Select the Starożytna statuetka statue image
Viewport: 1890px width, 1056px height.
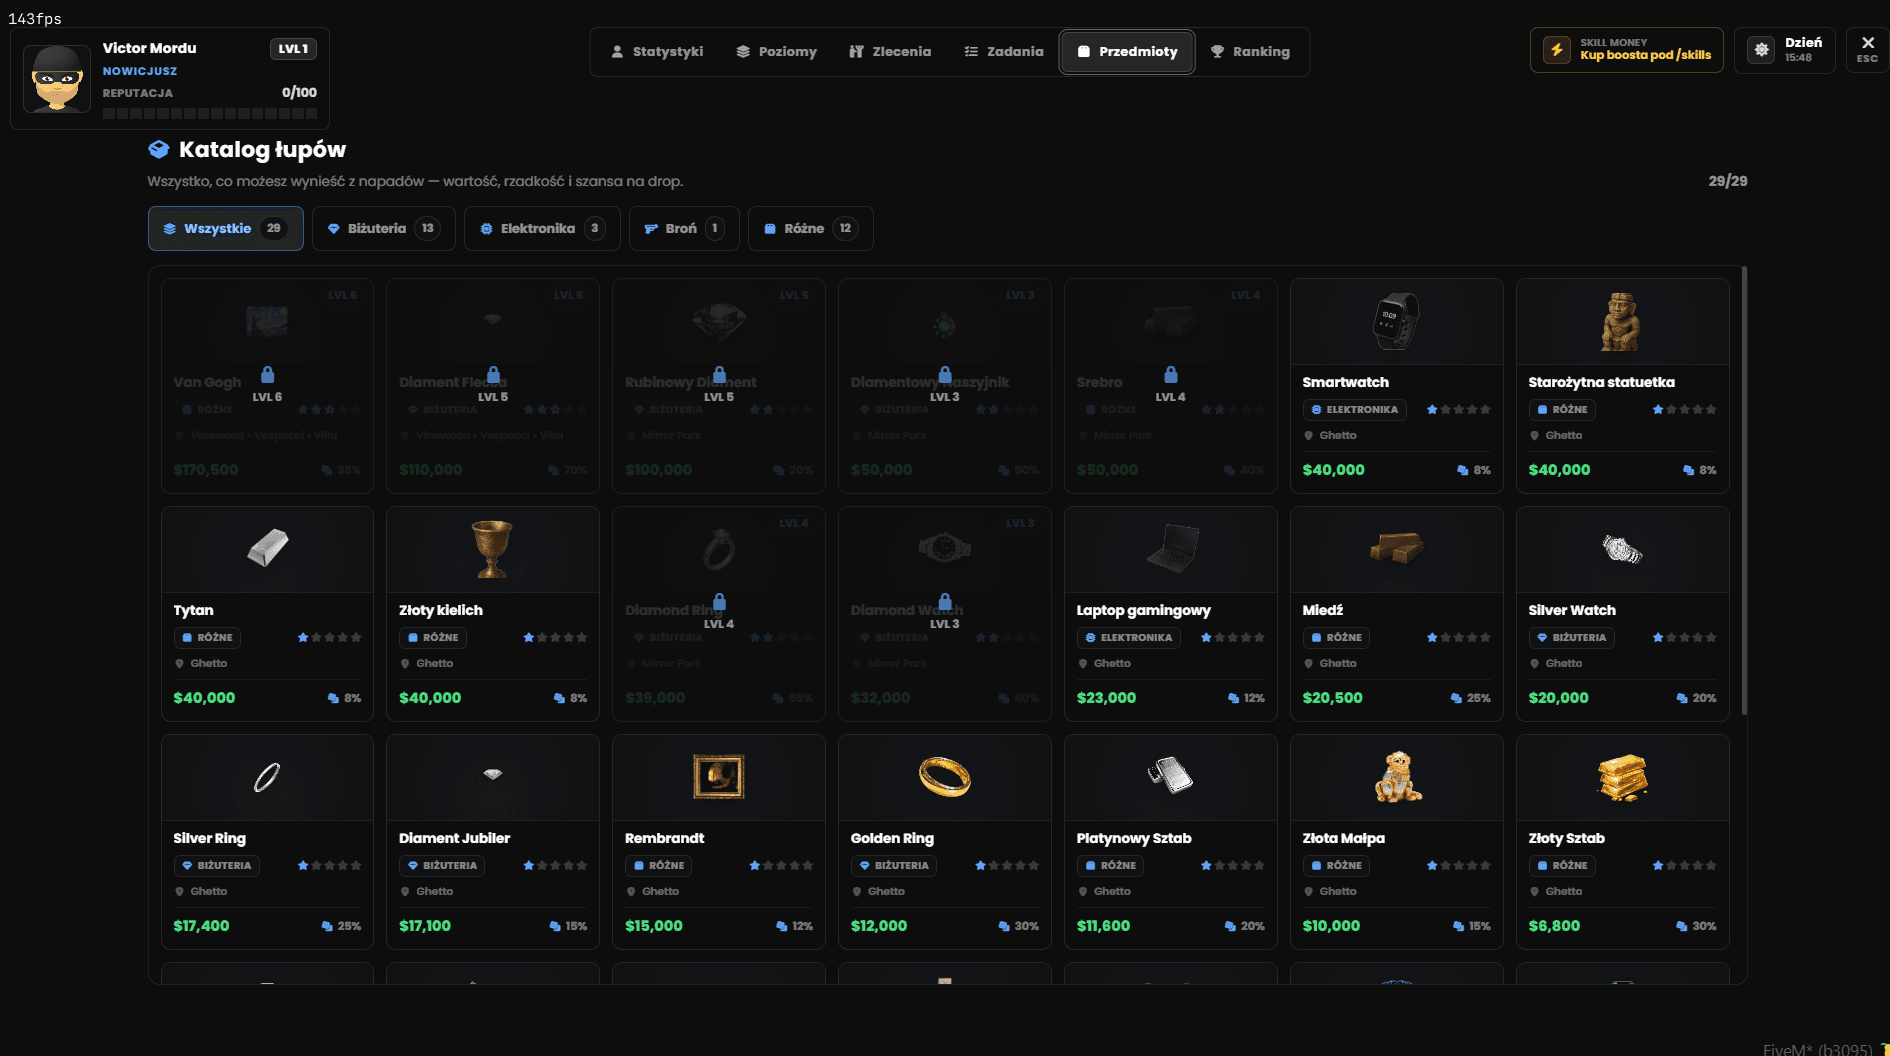click(1621, 322)
